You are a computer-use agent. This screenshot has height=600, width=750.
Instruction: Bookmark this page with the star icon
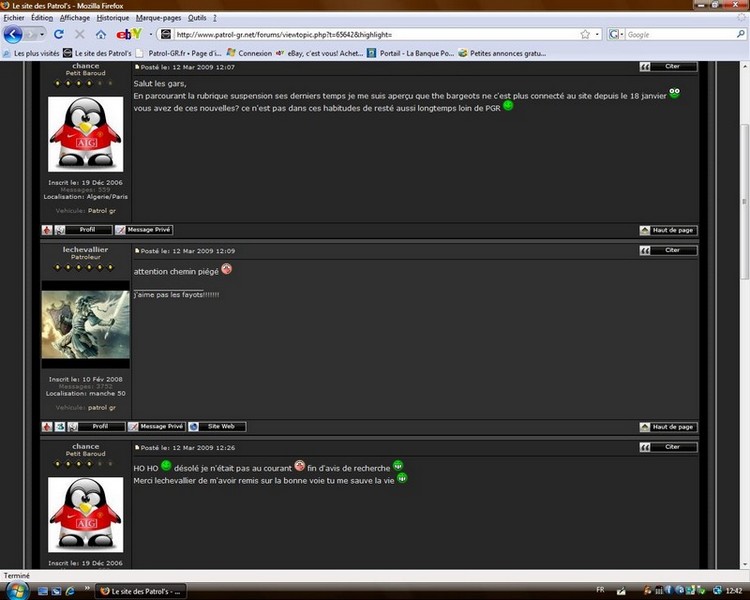coord(585,34)
